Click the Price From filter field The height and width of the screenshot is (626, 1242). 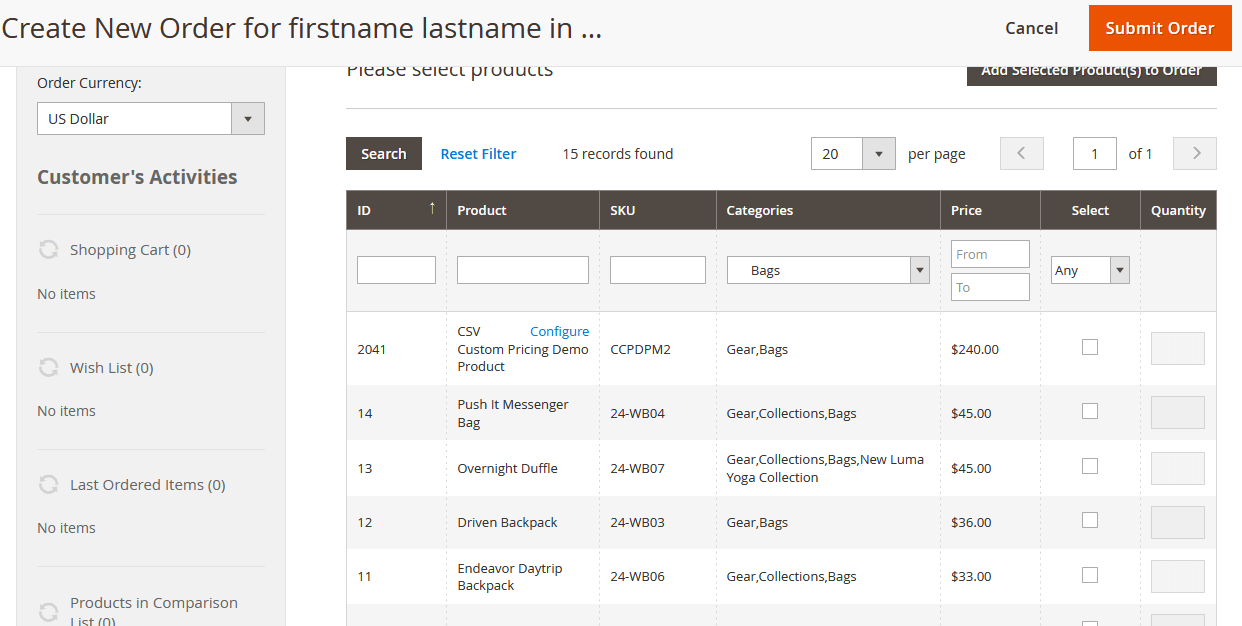click(989, 254)
